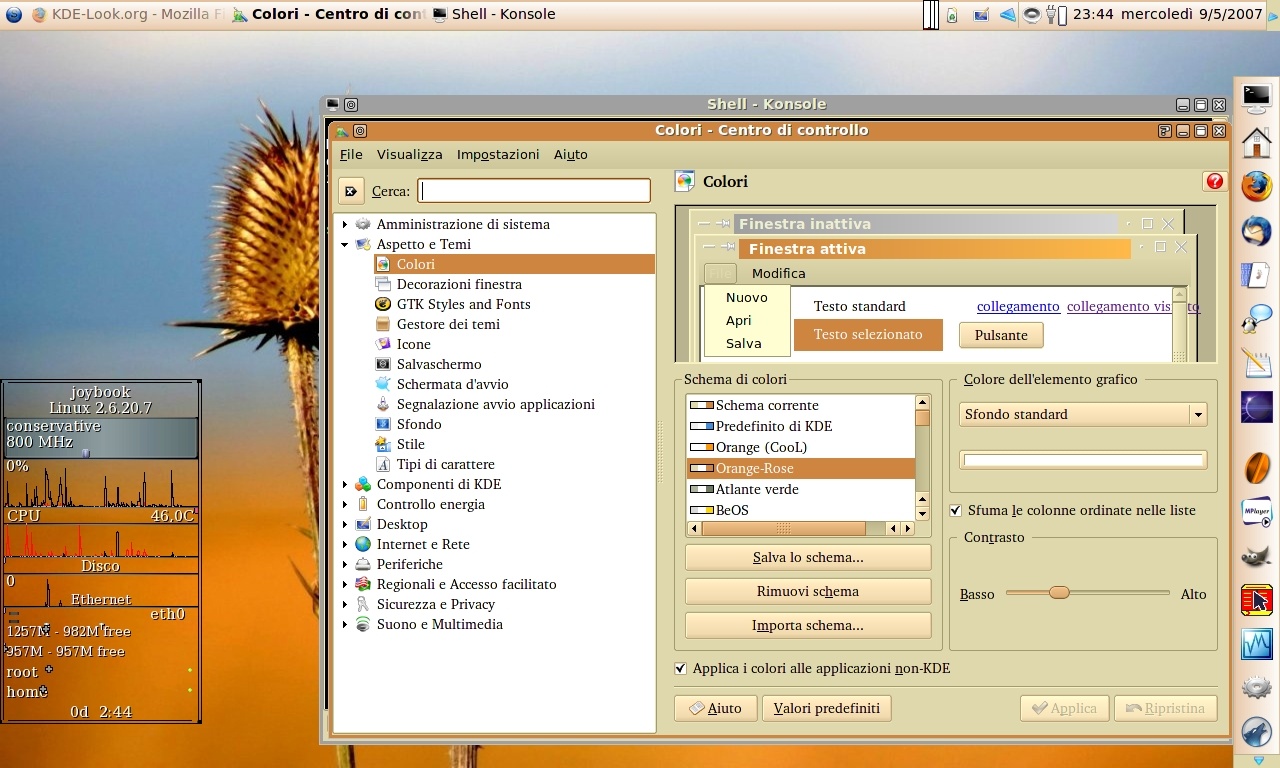The height and width of the screenshot is (768, 1280).
Task: Switch to KDE-Look.org Firefox taskbar entry
Action: coord(127,14)
